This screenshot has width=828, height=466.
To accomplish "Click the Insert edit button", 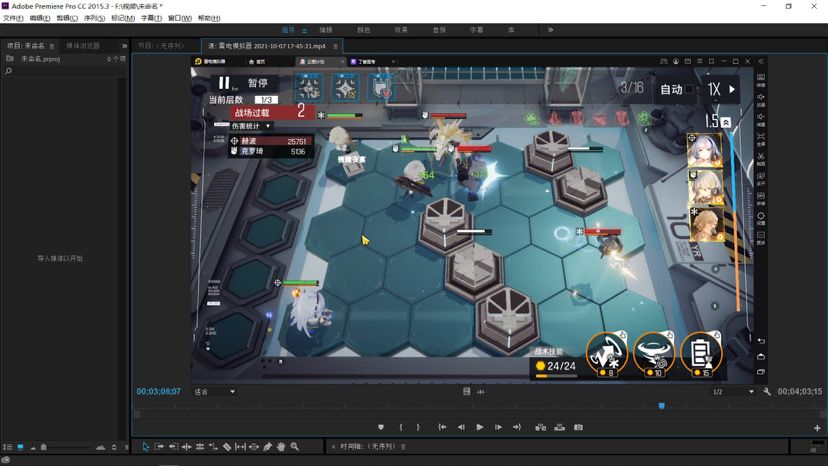I will 541,427.
